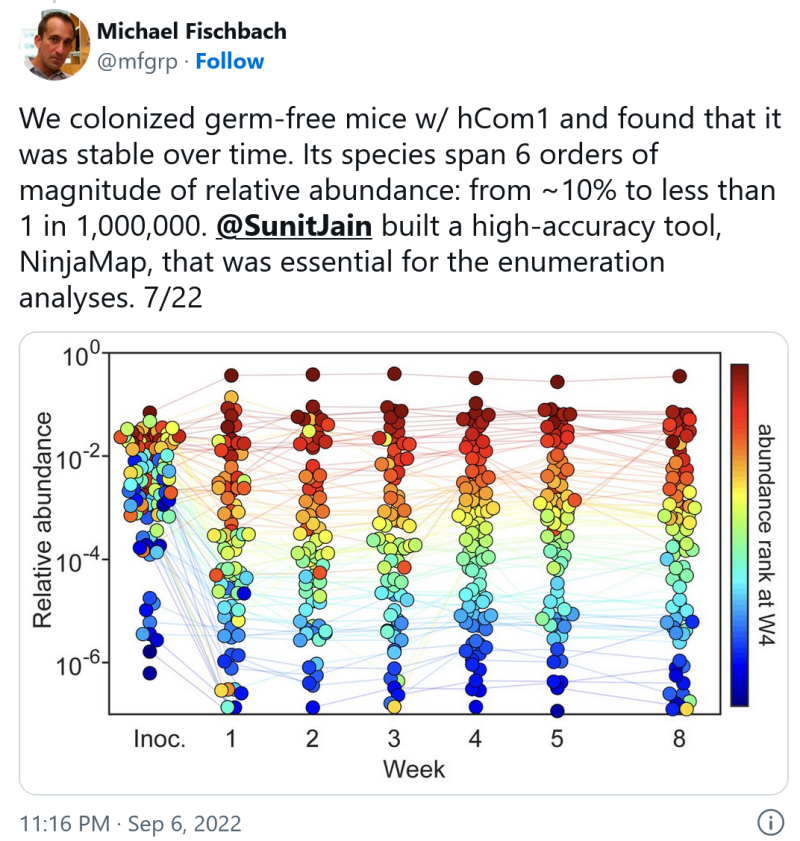Click the Michael Fischbach display name
Image resolution: width=800 pixels, height=841 pixels.
[x=191, y=31]
